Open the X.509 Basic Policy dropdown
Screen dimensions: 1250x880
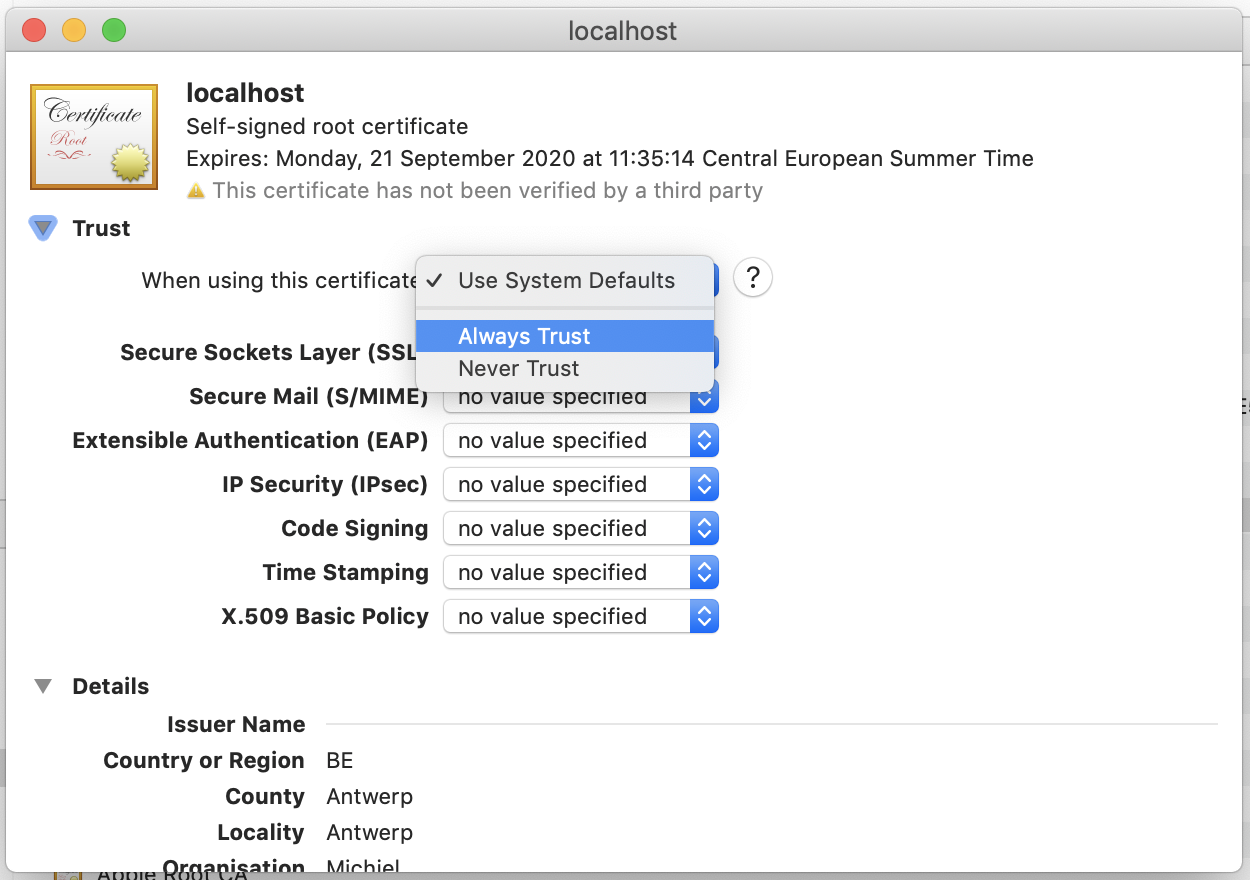581,616
